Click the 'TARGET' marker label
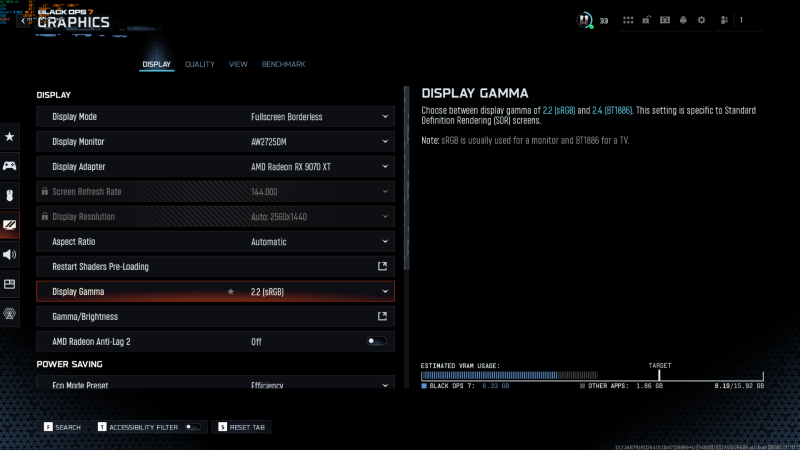 [660, 365]
